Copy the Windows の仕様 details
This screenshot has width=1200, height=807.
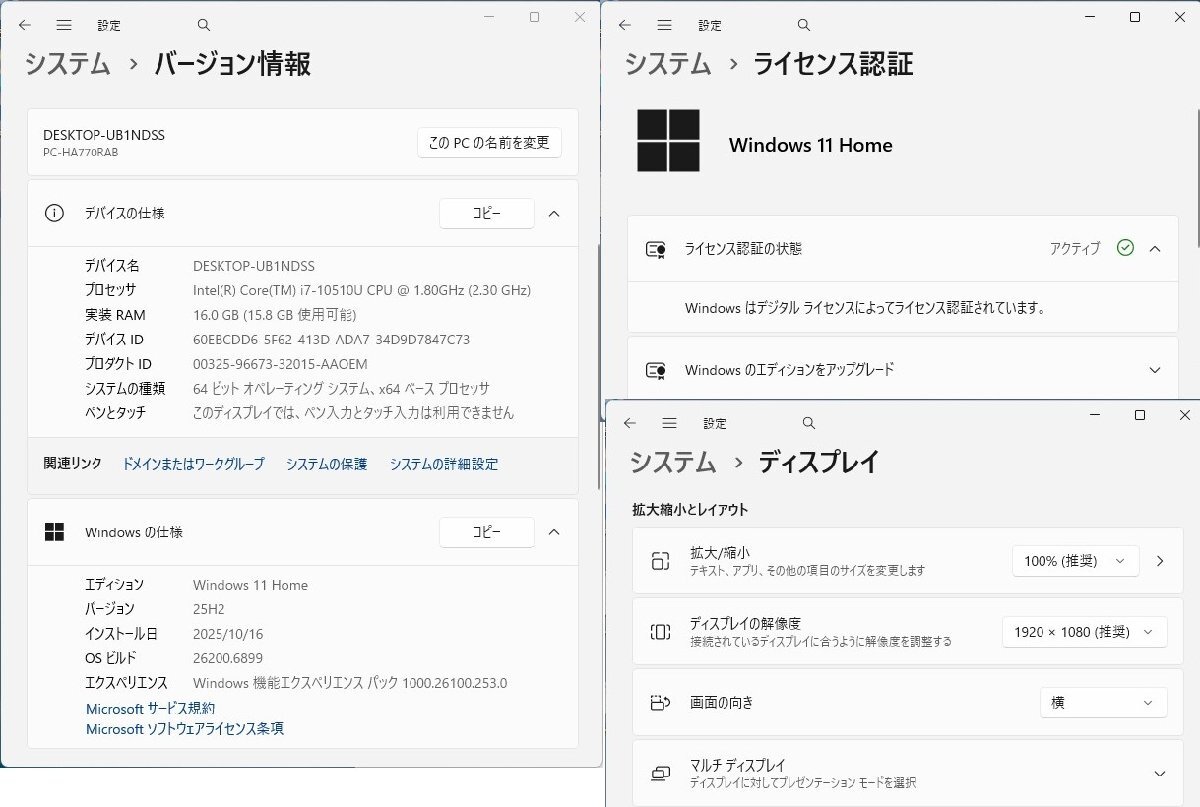(487, 532)
